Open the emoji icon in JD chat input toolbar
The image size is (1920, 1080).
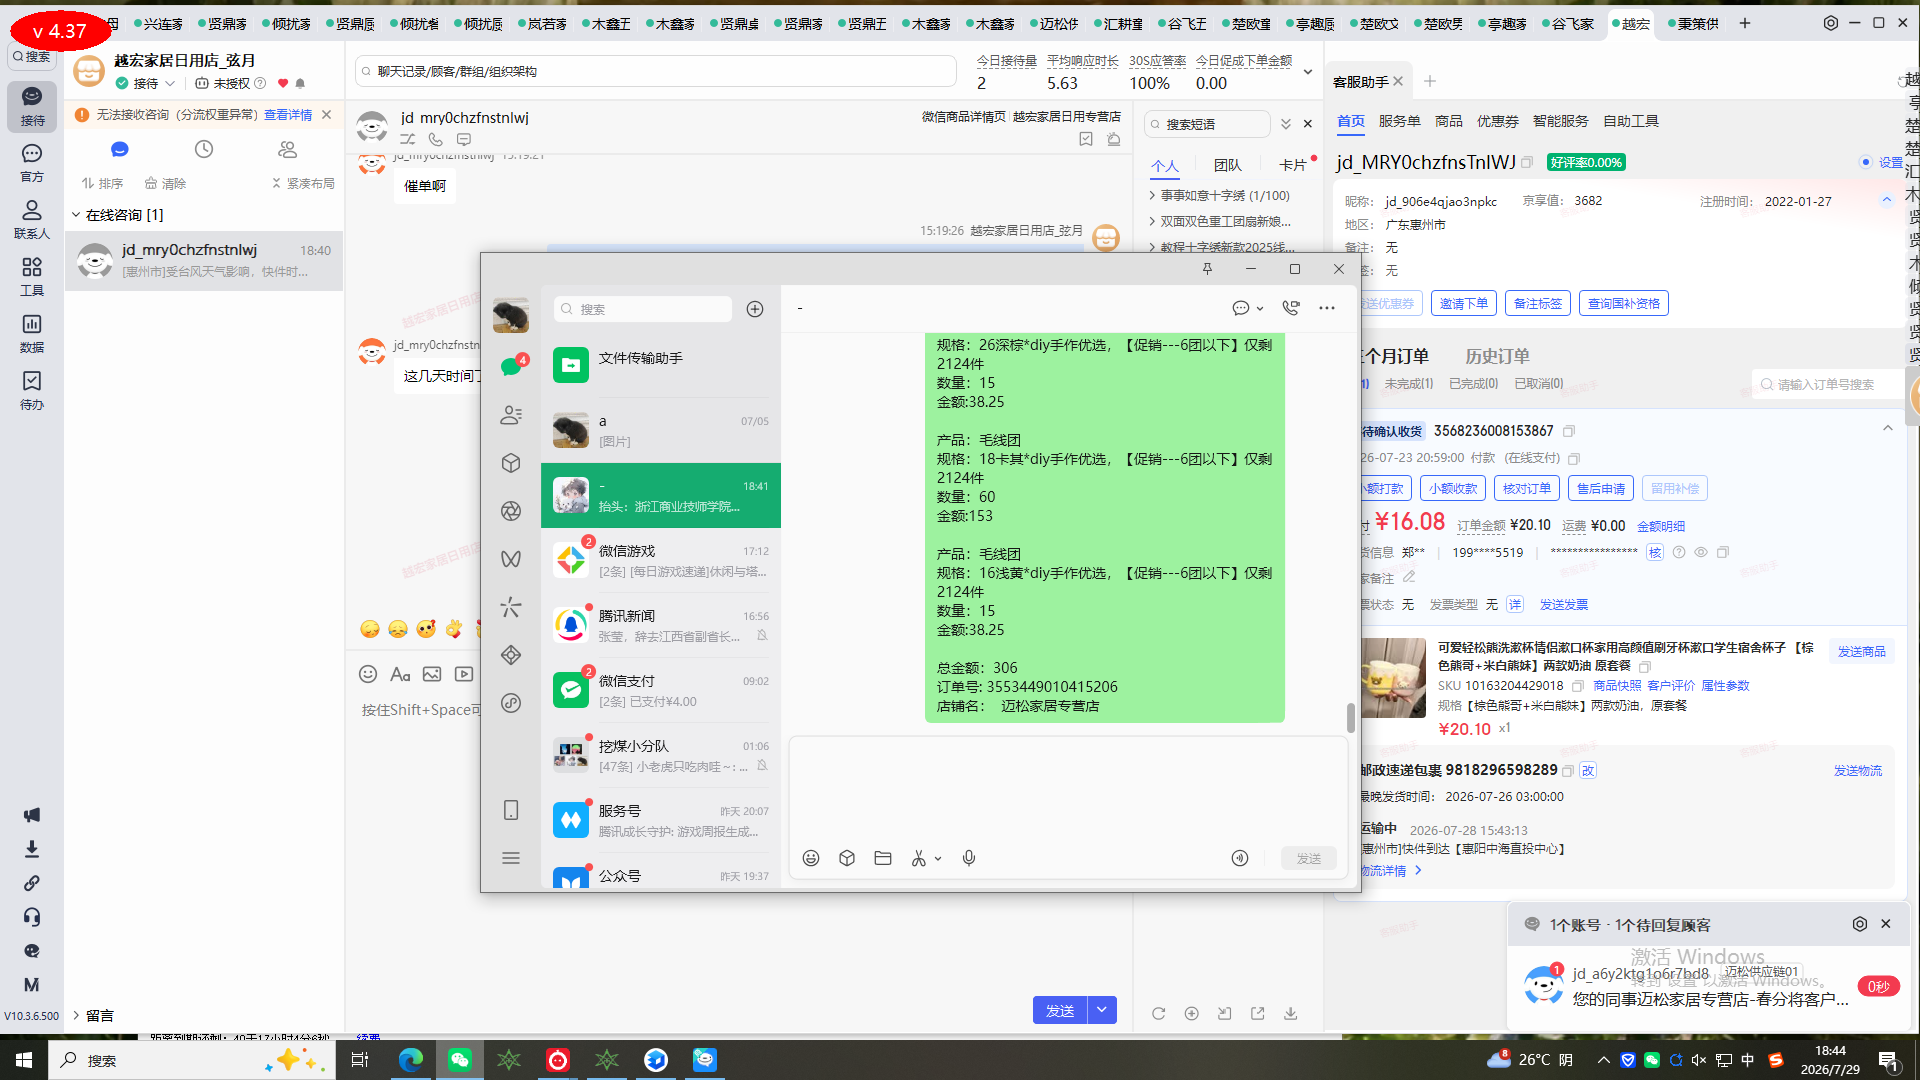(368, 674)
